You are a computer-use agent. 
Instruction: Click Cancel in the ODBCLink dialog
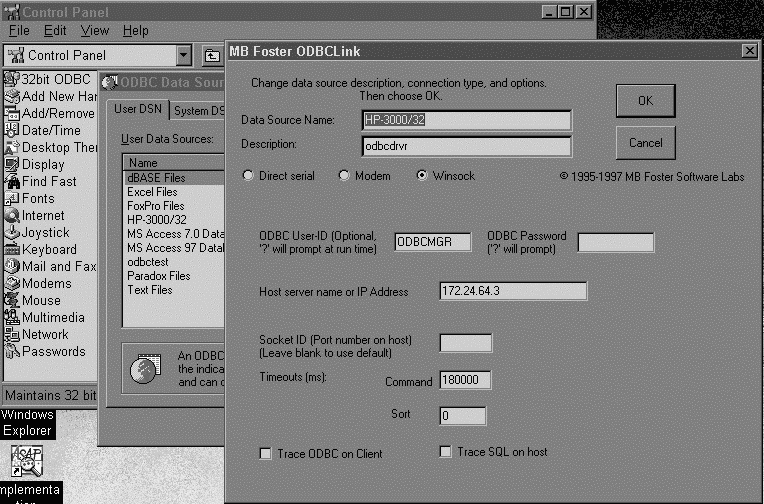click(x=646, y=143)
